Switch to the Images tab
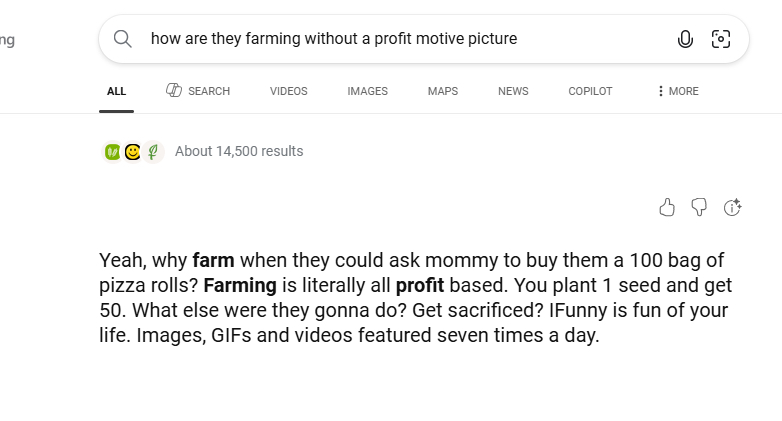The image size is (782, 421). point(367,91)
